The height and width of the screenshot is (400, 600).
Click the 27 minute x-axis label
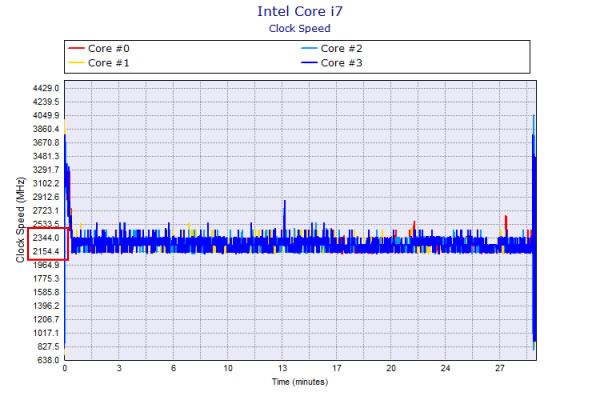(499, 368)
